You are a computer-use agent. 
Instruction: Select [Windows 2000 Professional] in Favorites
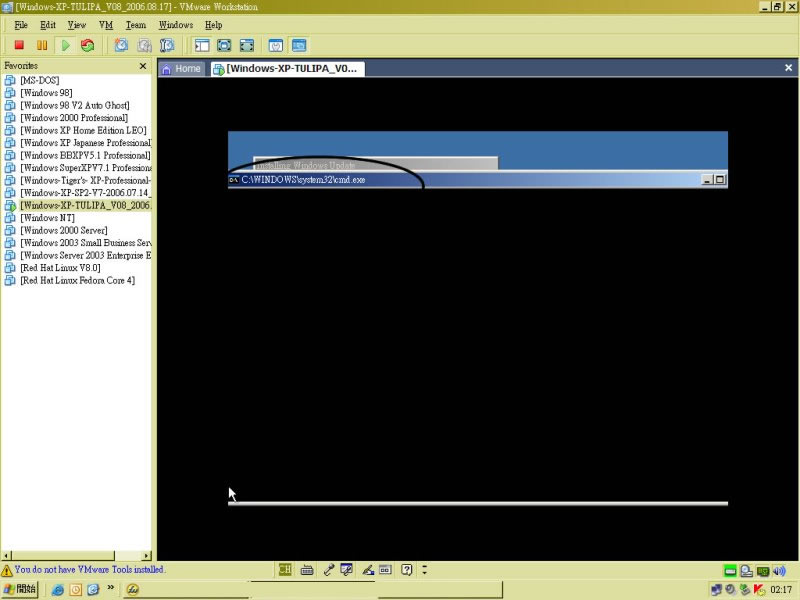tap(74, 118)
